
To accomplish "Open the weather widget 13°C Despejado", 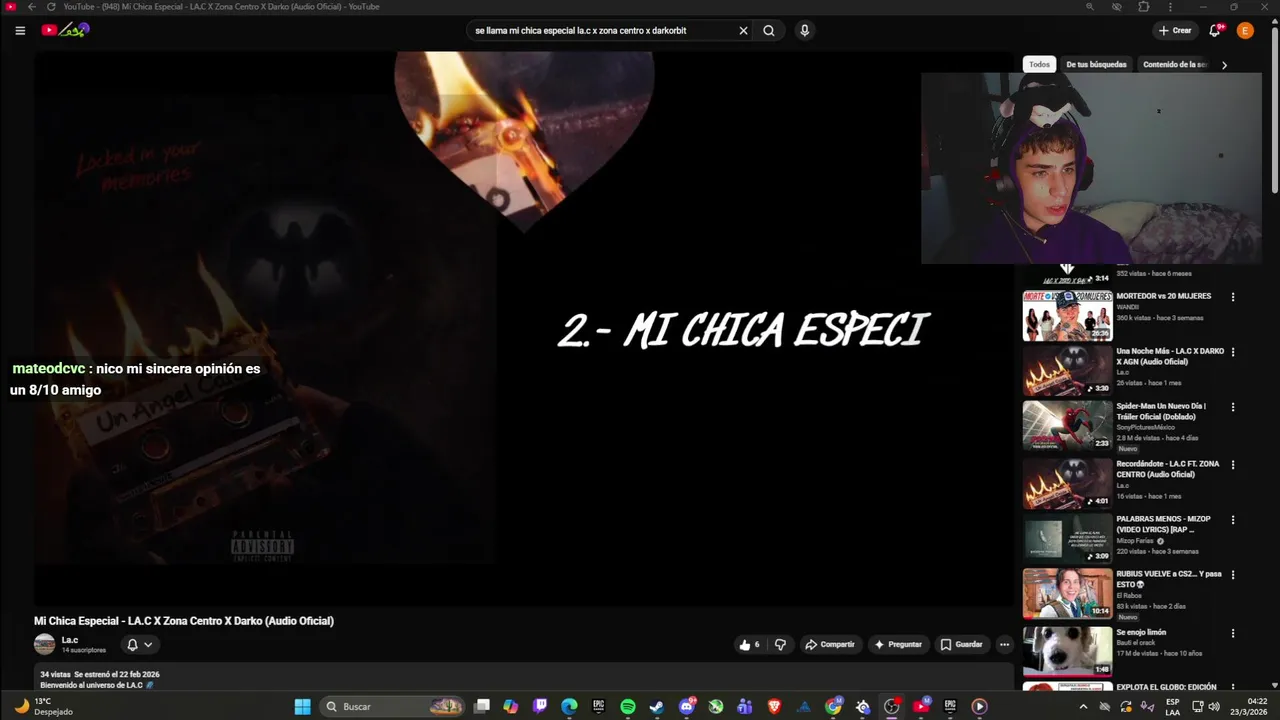I will (x=45, y=706).
